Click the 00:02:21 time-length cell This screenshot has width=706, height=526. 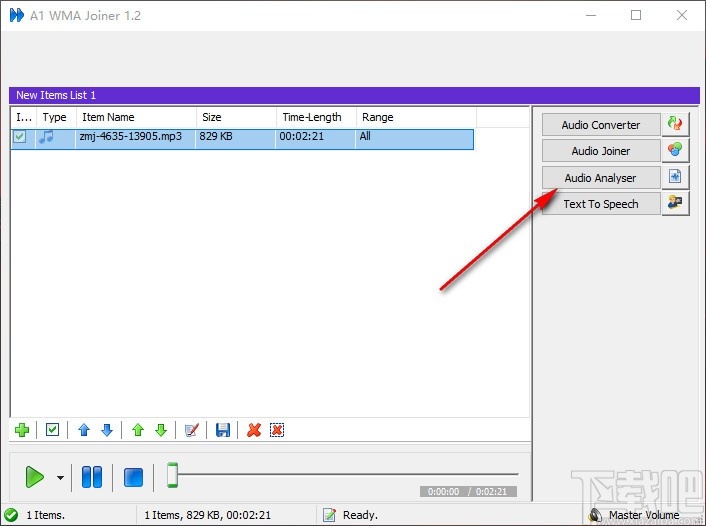pos(301,136)
